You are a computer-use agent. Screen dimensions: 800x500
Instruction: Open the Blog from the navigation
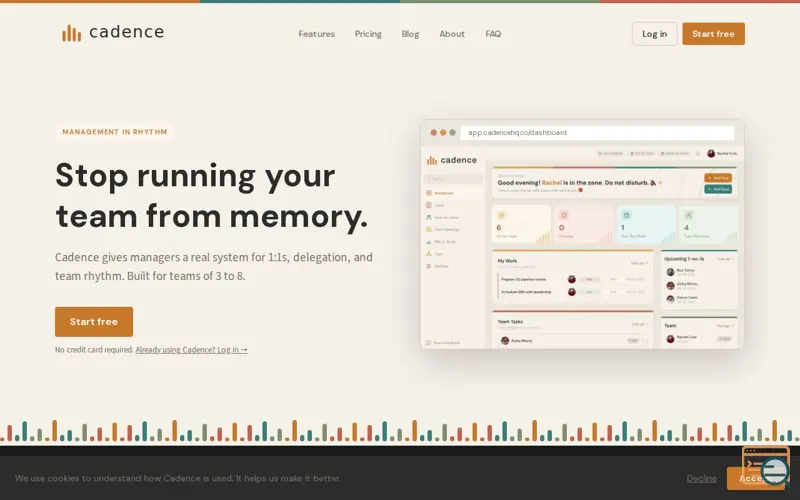click(410, 34)
